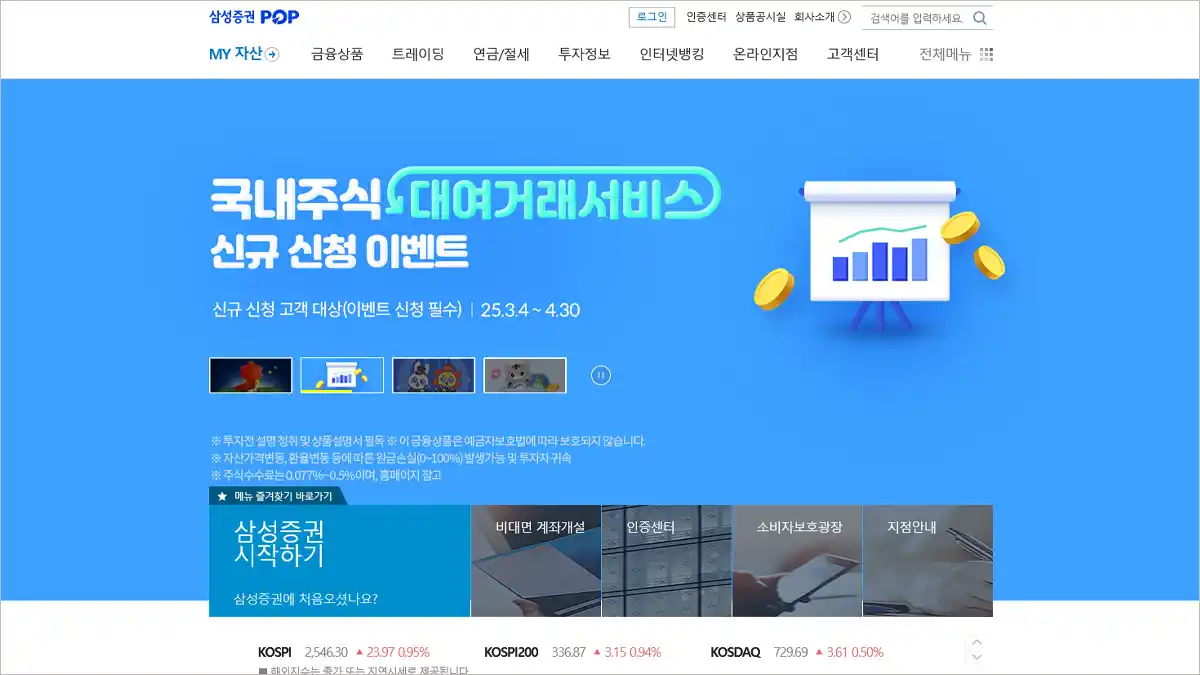
Task: Open 지점안내 tile
Action: coord(928,560)
